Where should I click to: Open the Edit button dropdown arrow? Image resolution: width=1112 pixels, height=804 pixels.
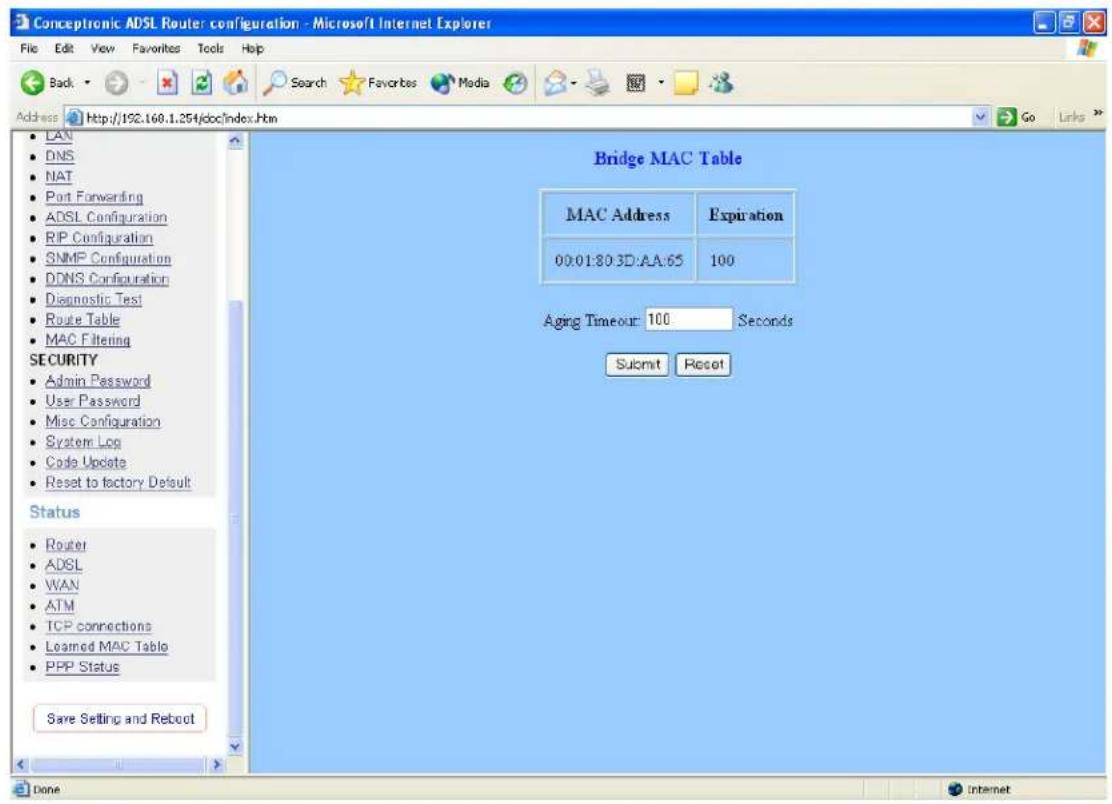point(661,83)
